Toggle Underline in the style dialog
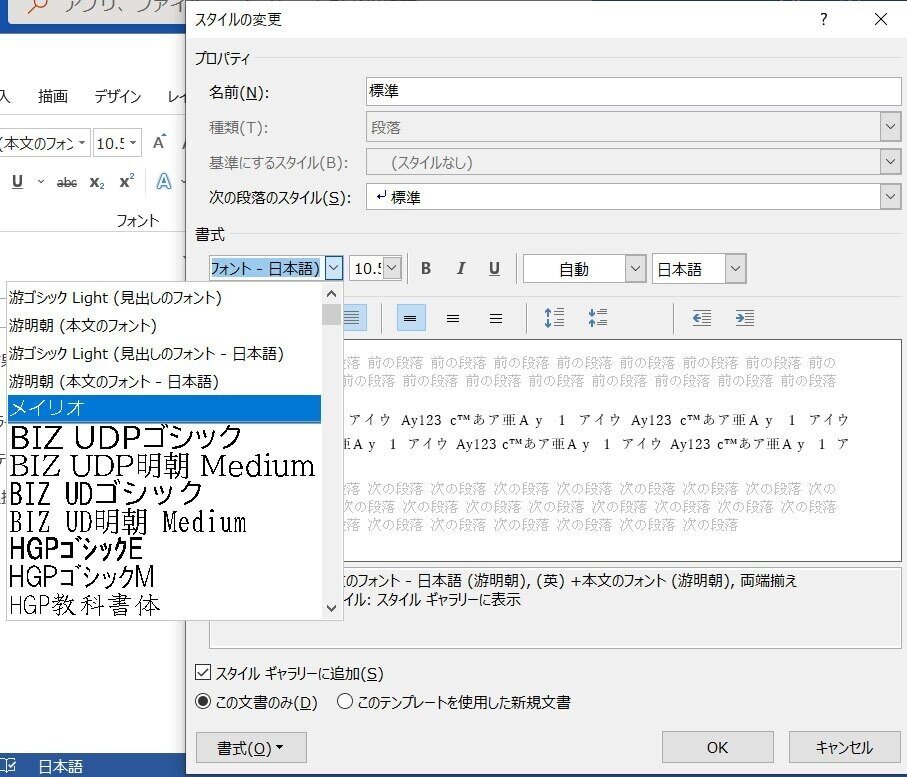The height and width of the screenshot is (777, 907). click(x=494, y=268)
